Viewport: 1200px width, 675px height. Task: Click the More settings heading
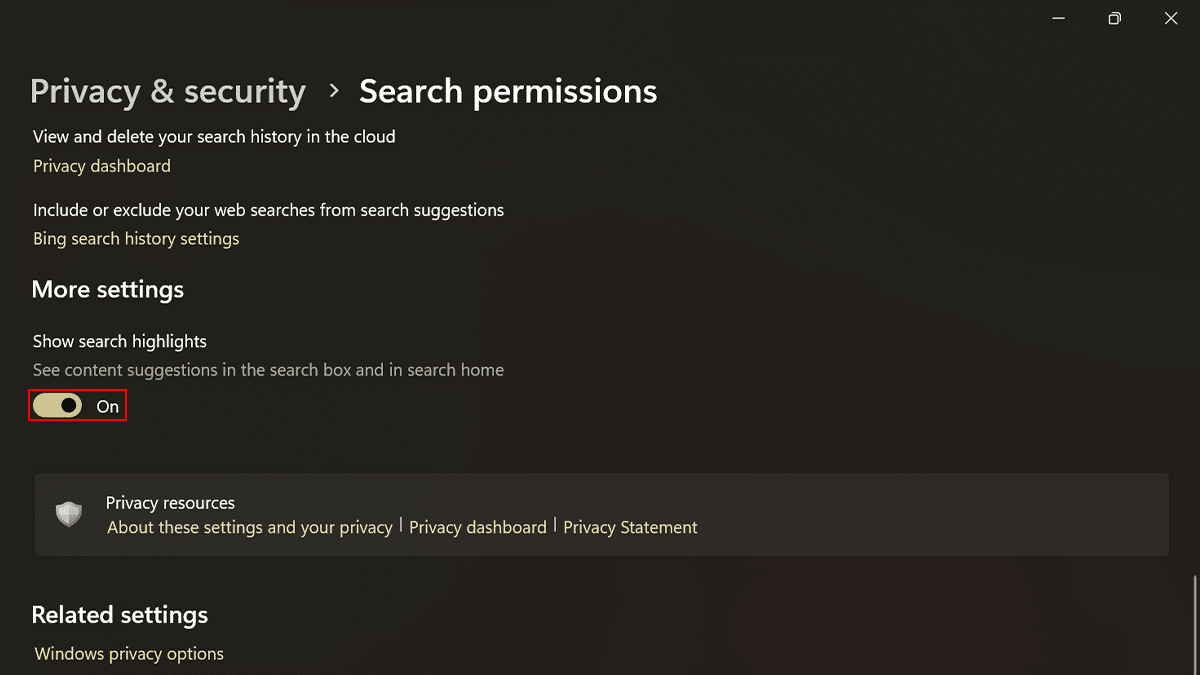pyautogui.click(x=108, y=290)
